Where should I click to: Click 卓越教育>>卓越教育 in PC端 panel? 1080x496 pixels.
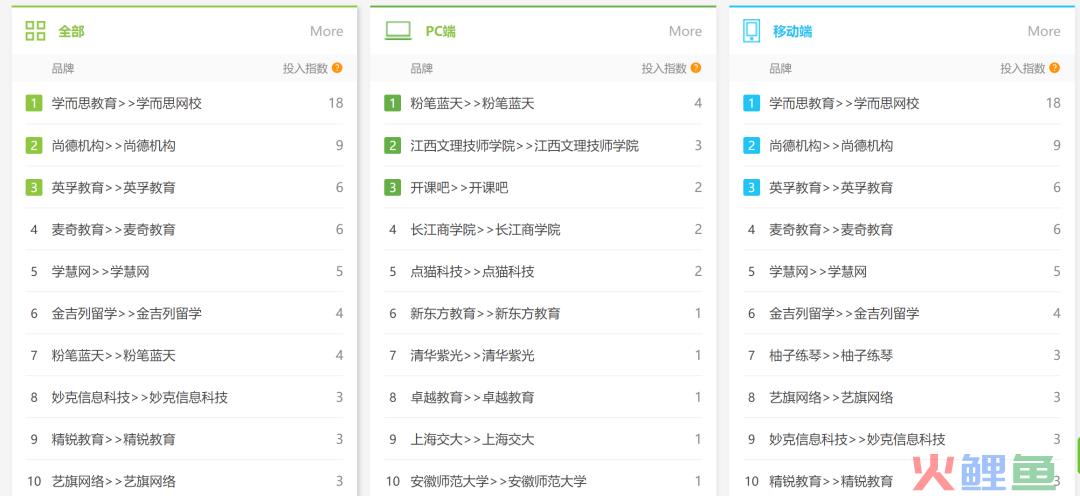click(x=472, y=397)
